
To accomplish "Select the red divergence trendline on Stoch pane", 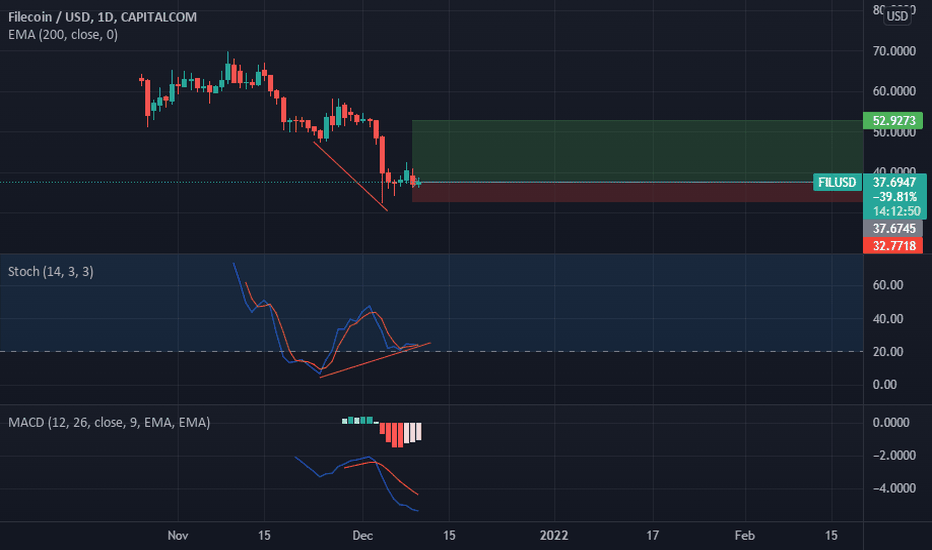I will (x=375, y=360).
